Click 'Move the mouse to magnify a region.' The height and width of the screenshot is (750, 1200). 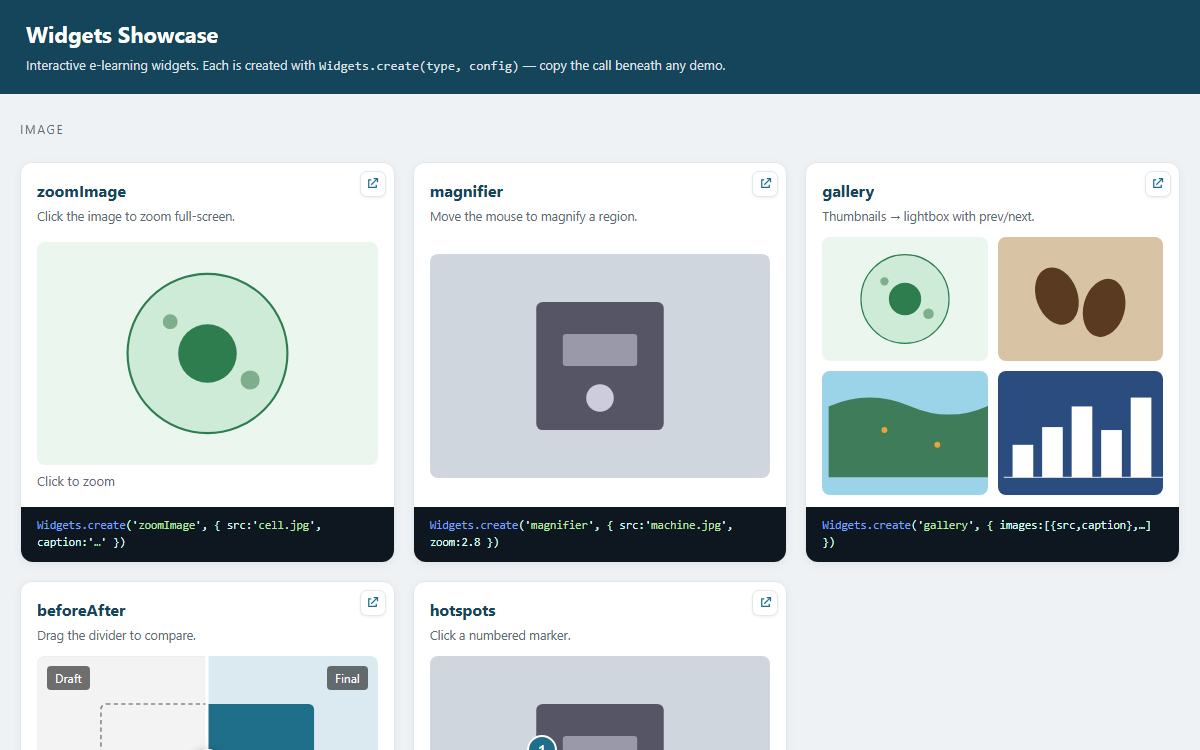[533, 216]
